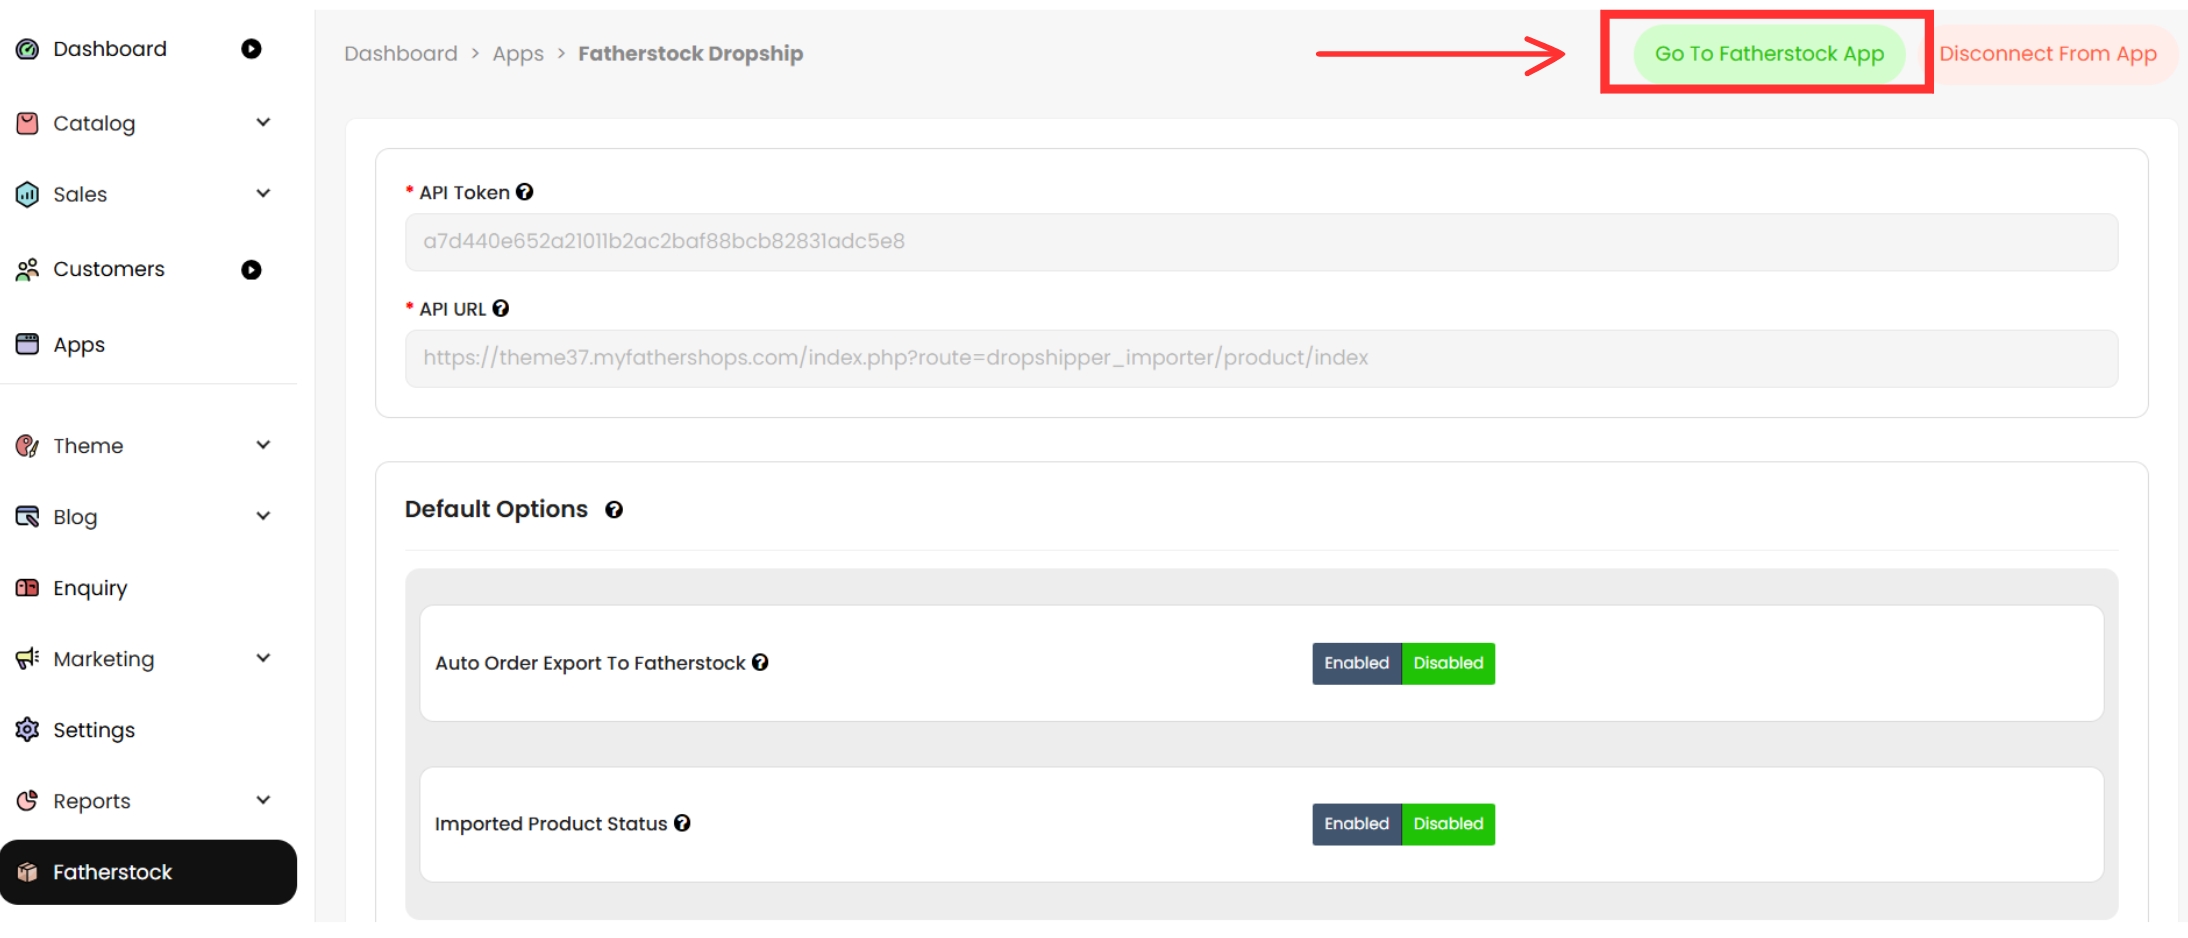Enable Auto Order Export To Fatherstock

click(x=1357, y=664)
